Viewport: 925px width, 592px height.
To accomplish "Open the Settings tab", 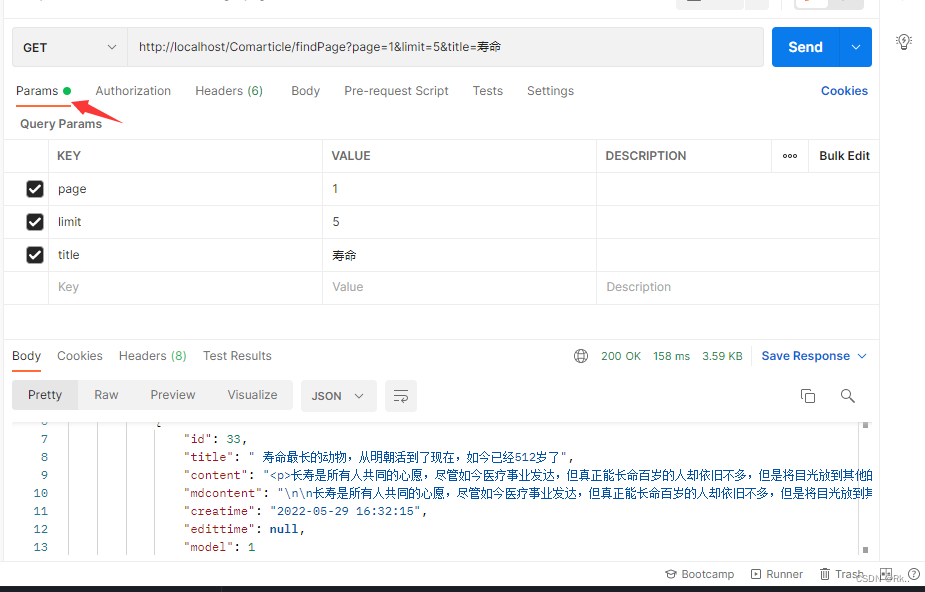I will point(550,91).
